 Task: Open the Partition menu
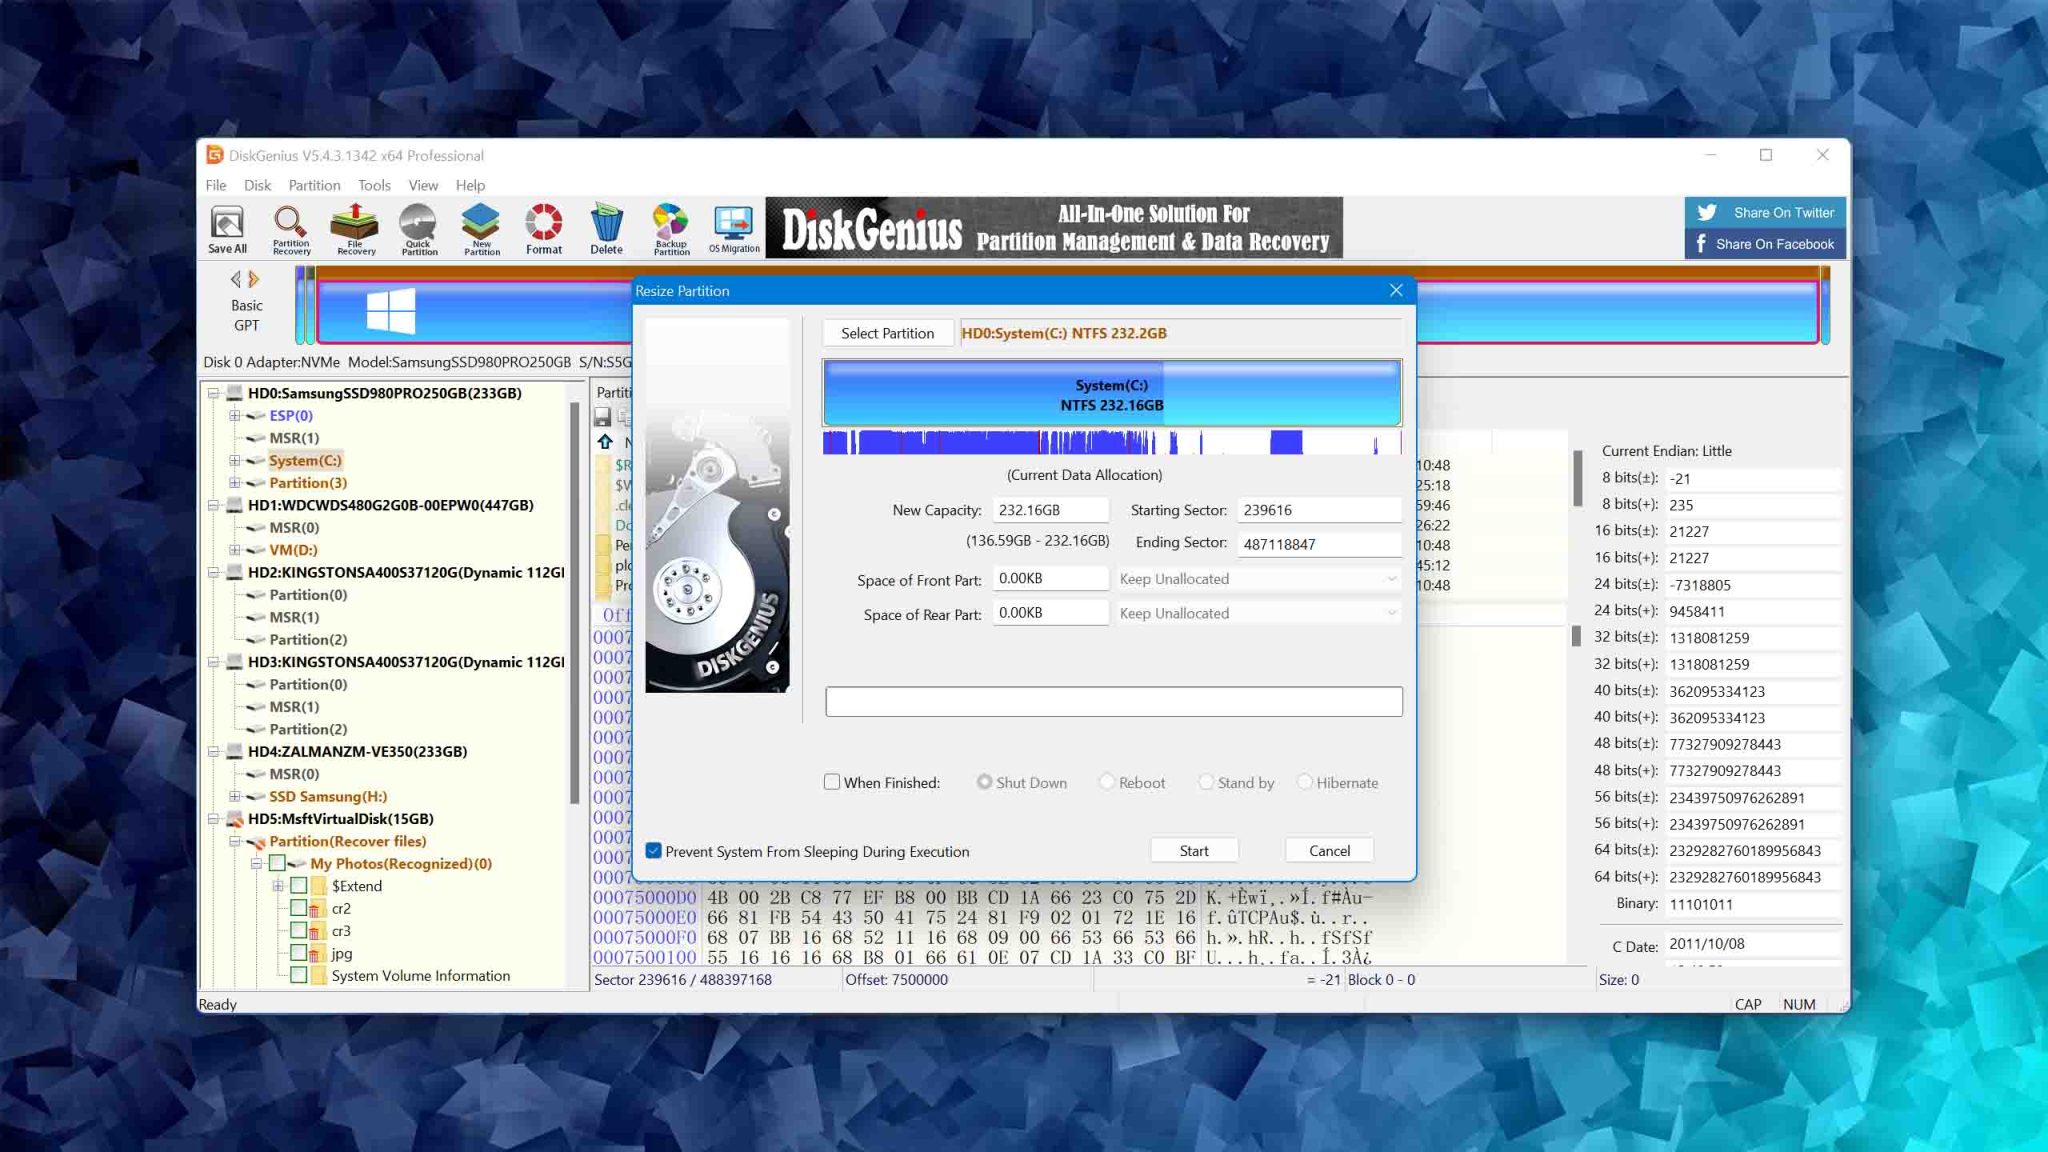pyautogui.click(x=314, y=185)
